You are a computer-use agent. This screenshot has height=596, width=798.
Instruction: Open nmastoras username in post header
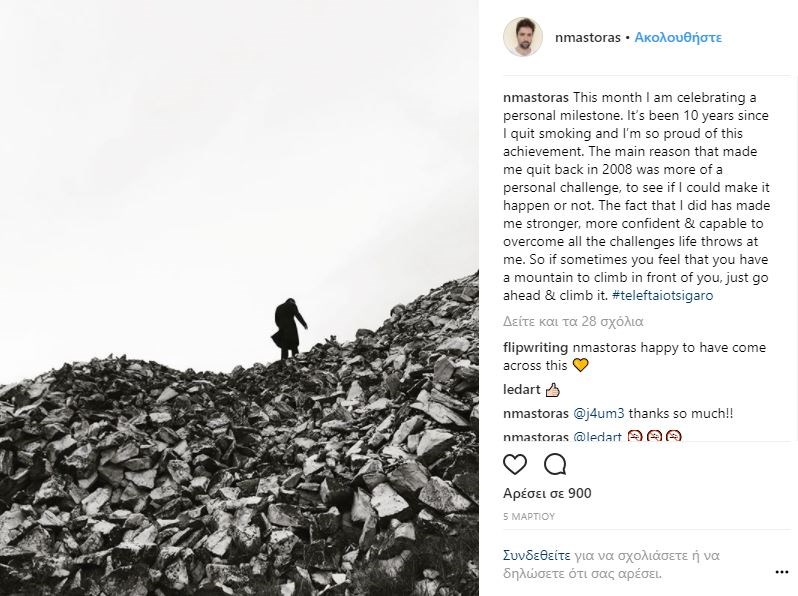[x=587, y=38]
